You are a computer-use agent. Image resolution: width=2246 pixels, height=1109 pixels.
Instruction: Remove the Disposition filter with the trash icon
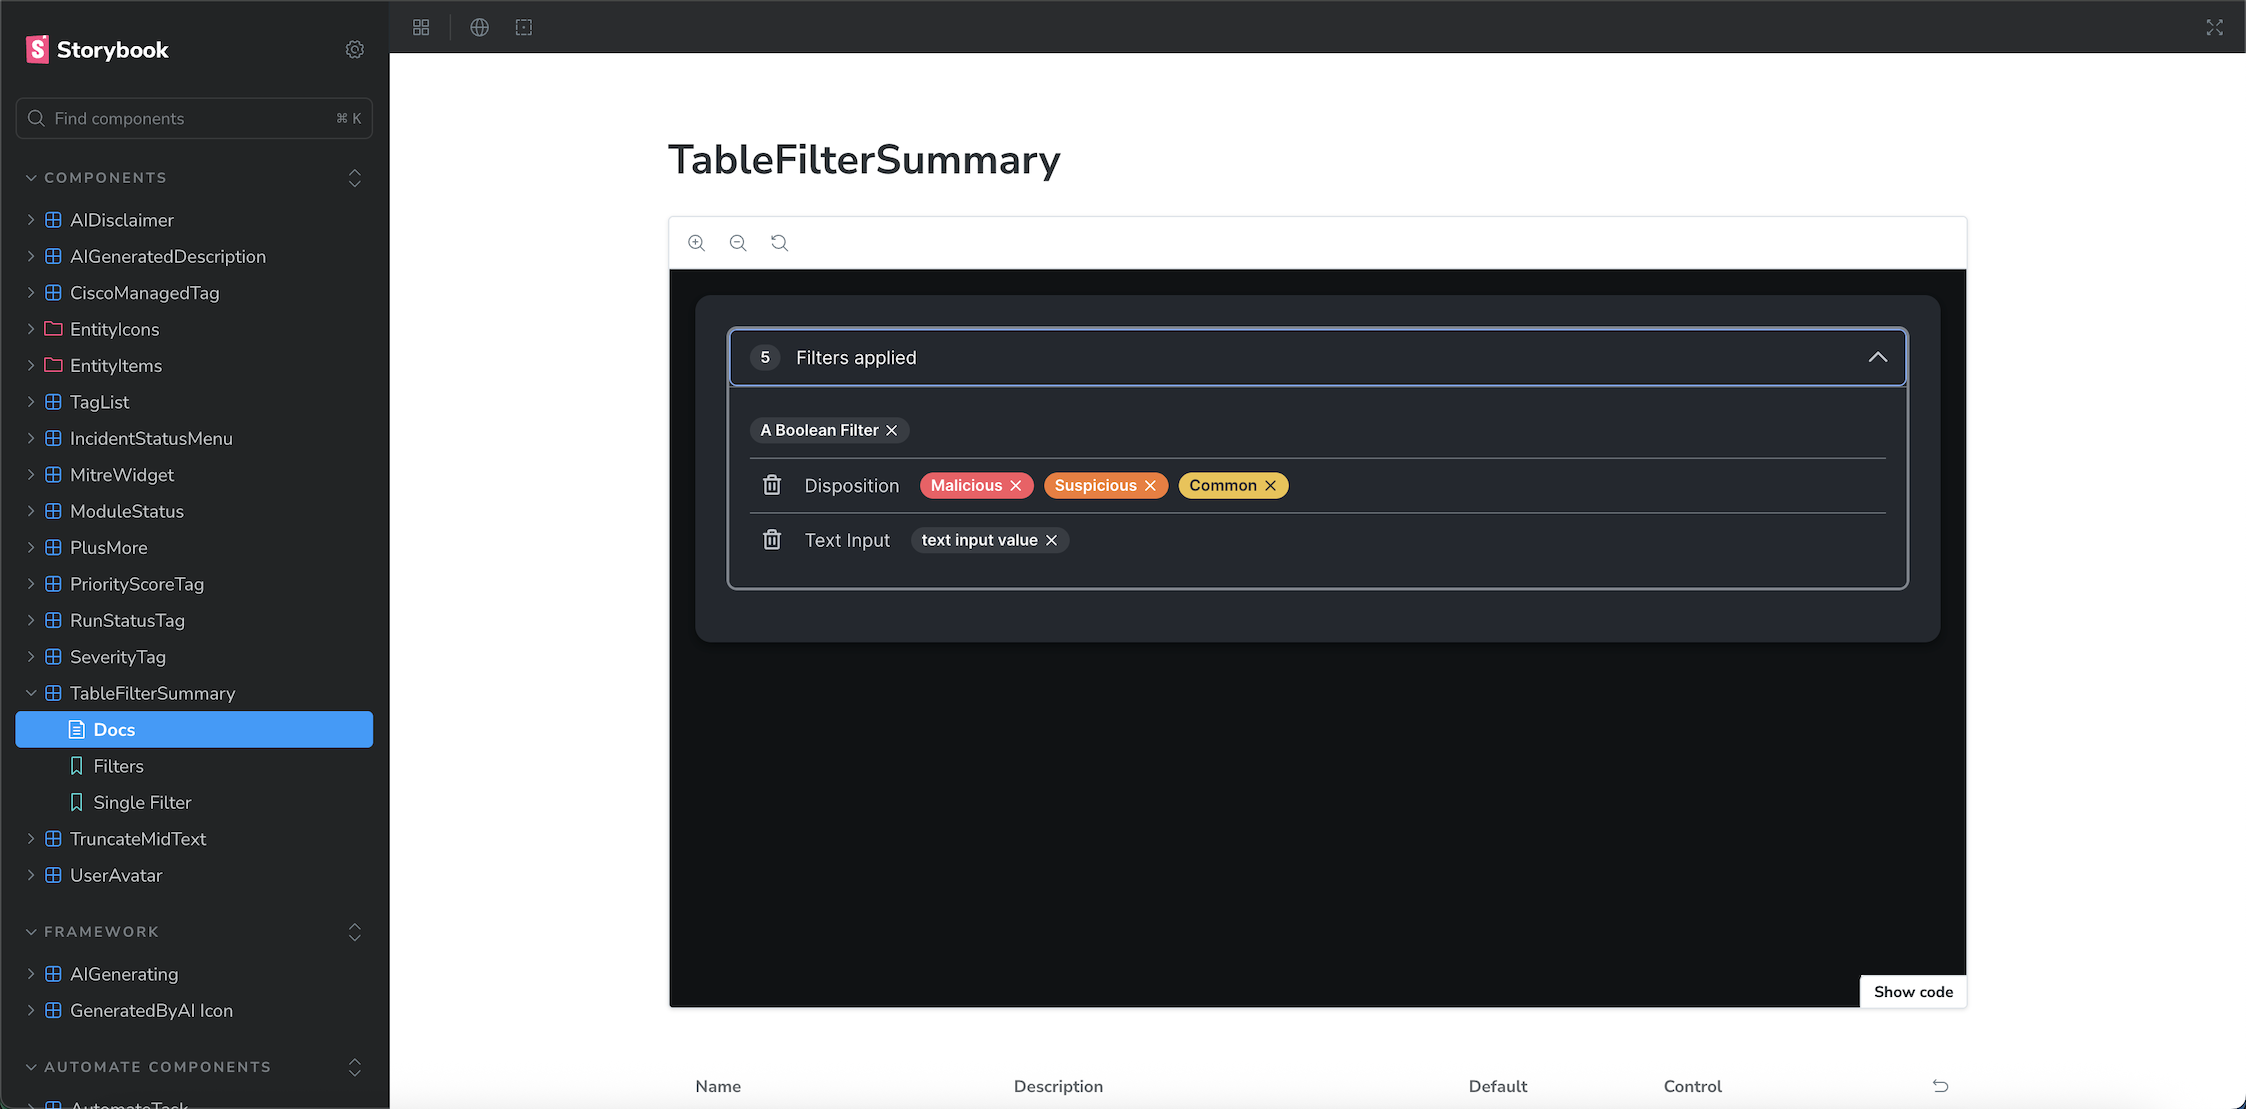click(x=771, y=485)
